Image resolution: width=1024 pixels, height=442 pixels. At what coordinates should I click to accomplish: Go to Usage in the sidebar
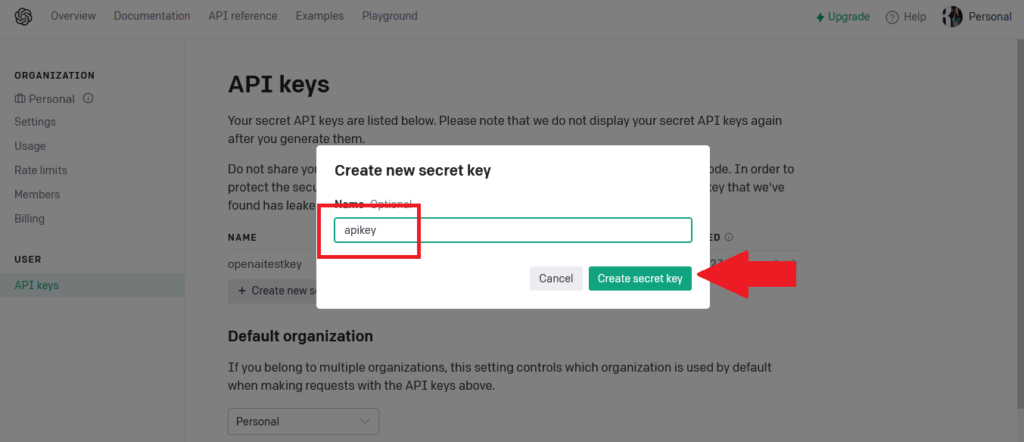[30, 146]
